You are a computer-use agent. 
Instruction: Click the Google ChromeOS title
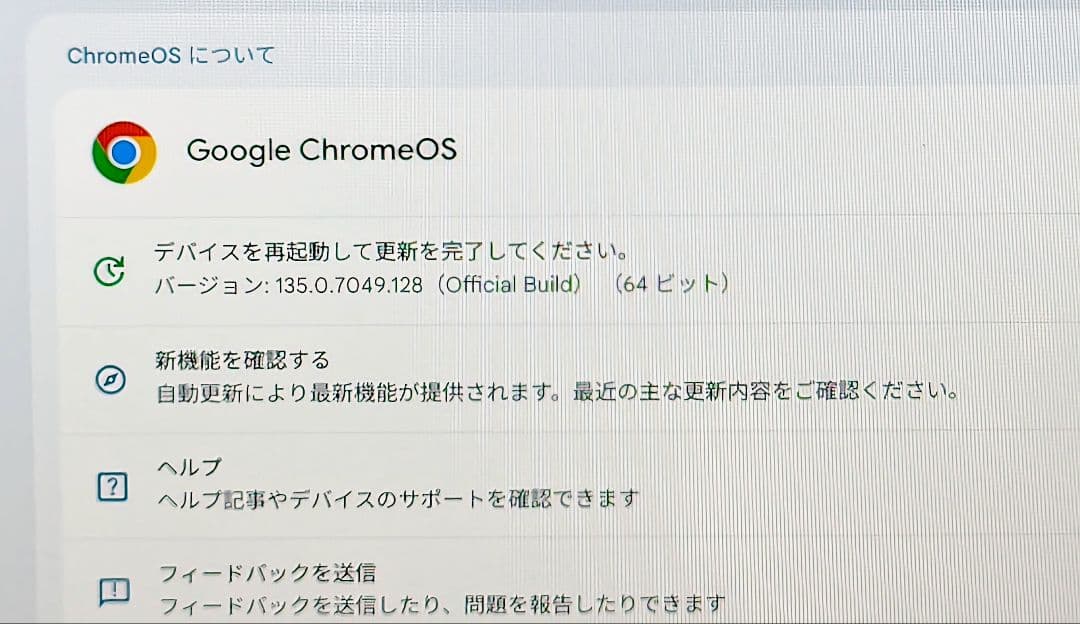point(322,150)
